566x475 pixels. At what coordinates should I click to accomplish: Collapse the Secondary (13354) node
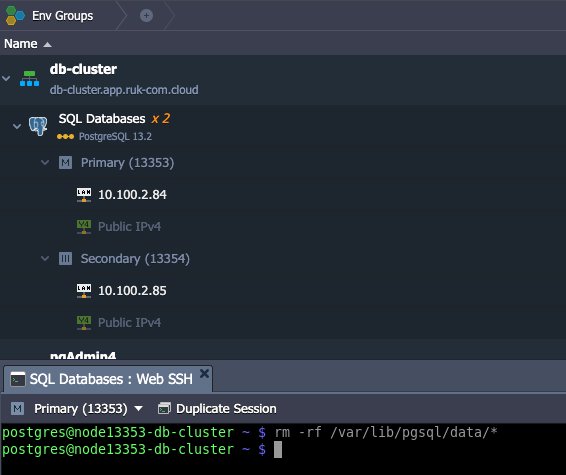45,258
